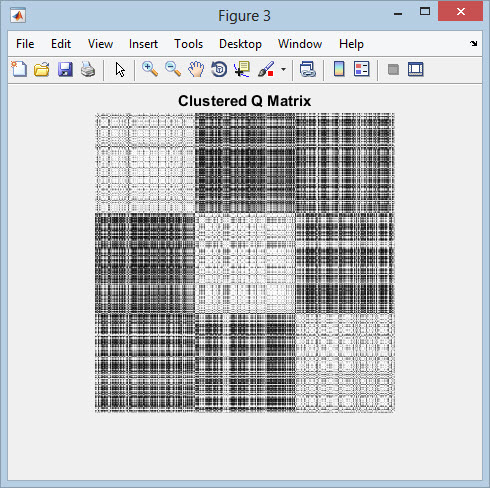
Task: Open the Insert menu
Action: pos(143,44)
